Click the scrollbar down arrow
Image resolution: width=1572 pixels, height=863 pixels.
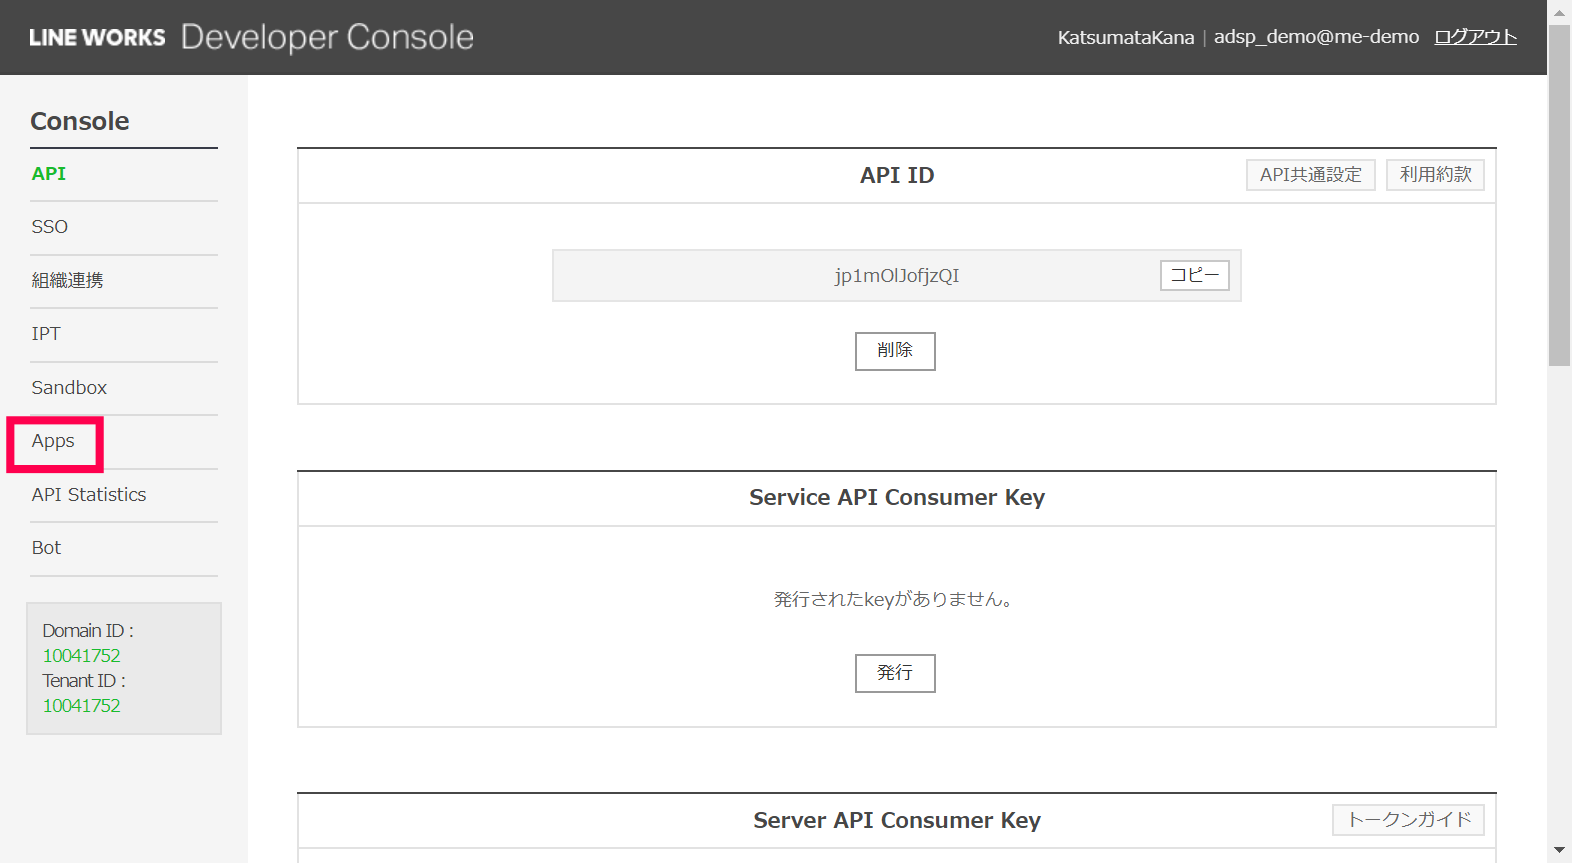tap(1559, 850)
